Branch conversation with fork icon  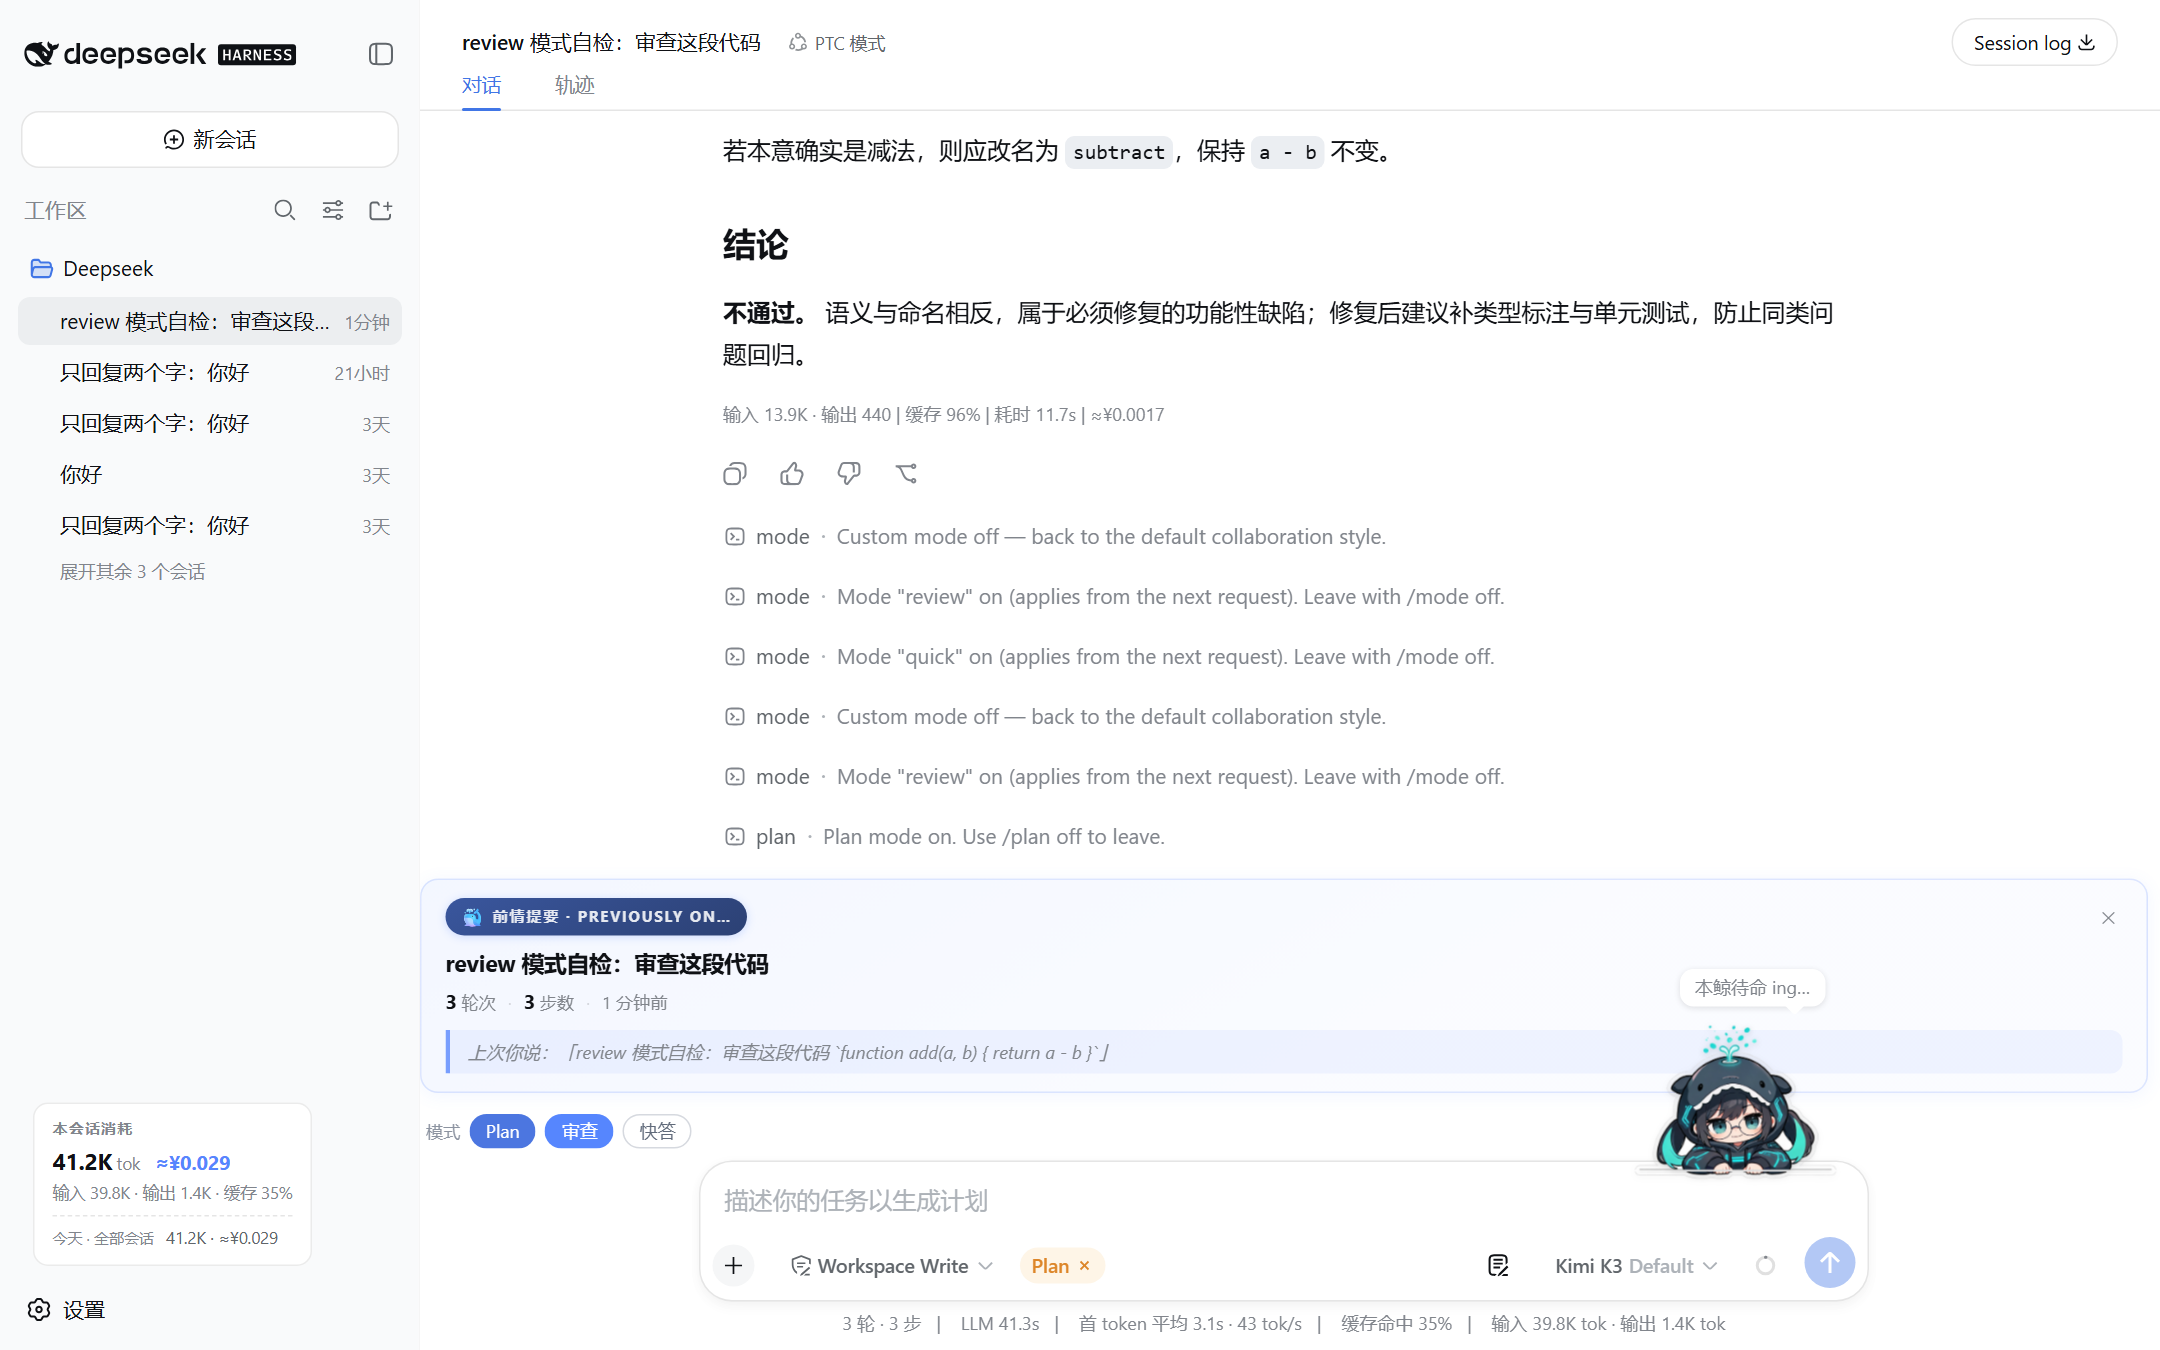[x=906, y=474]
